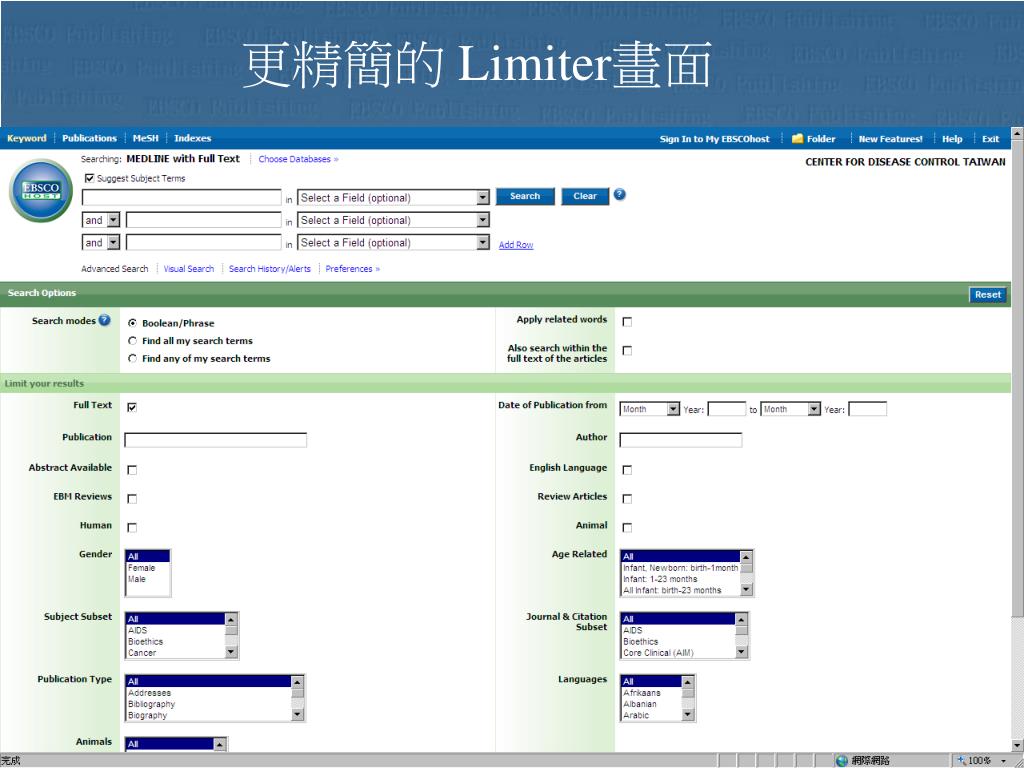
Task: Open the end Month dropdown
Action: click(790, 409)
